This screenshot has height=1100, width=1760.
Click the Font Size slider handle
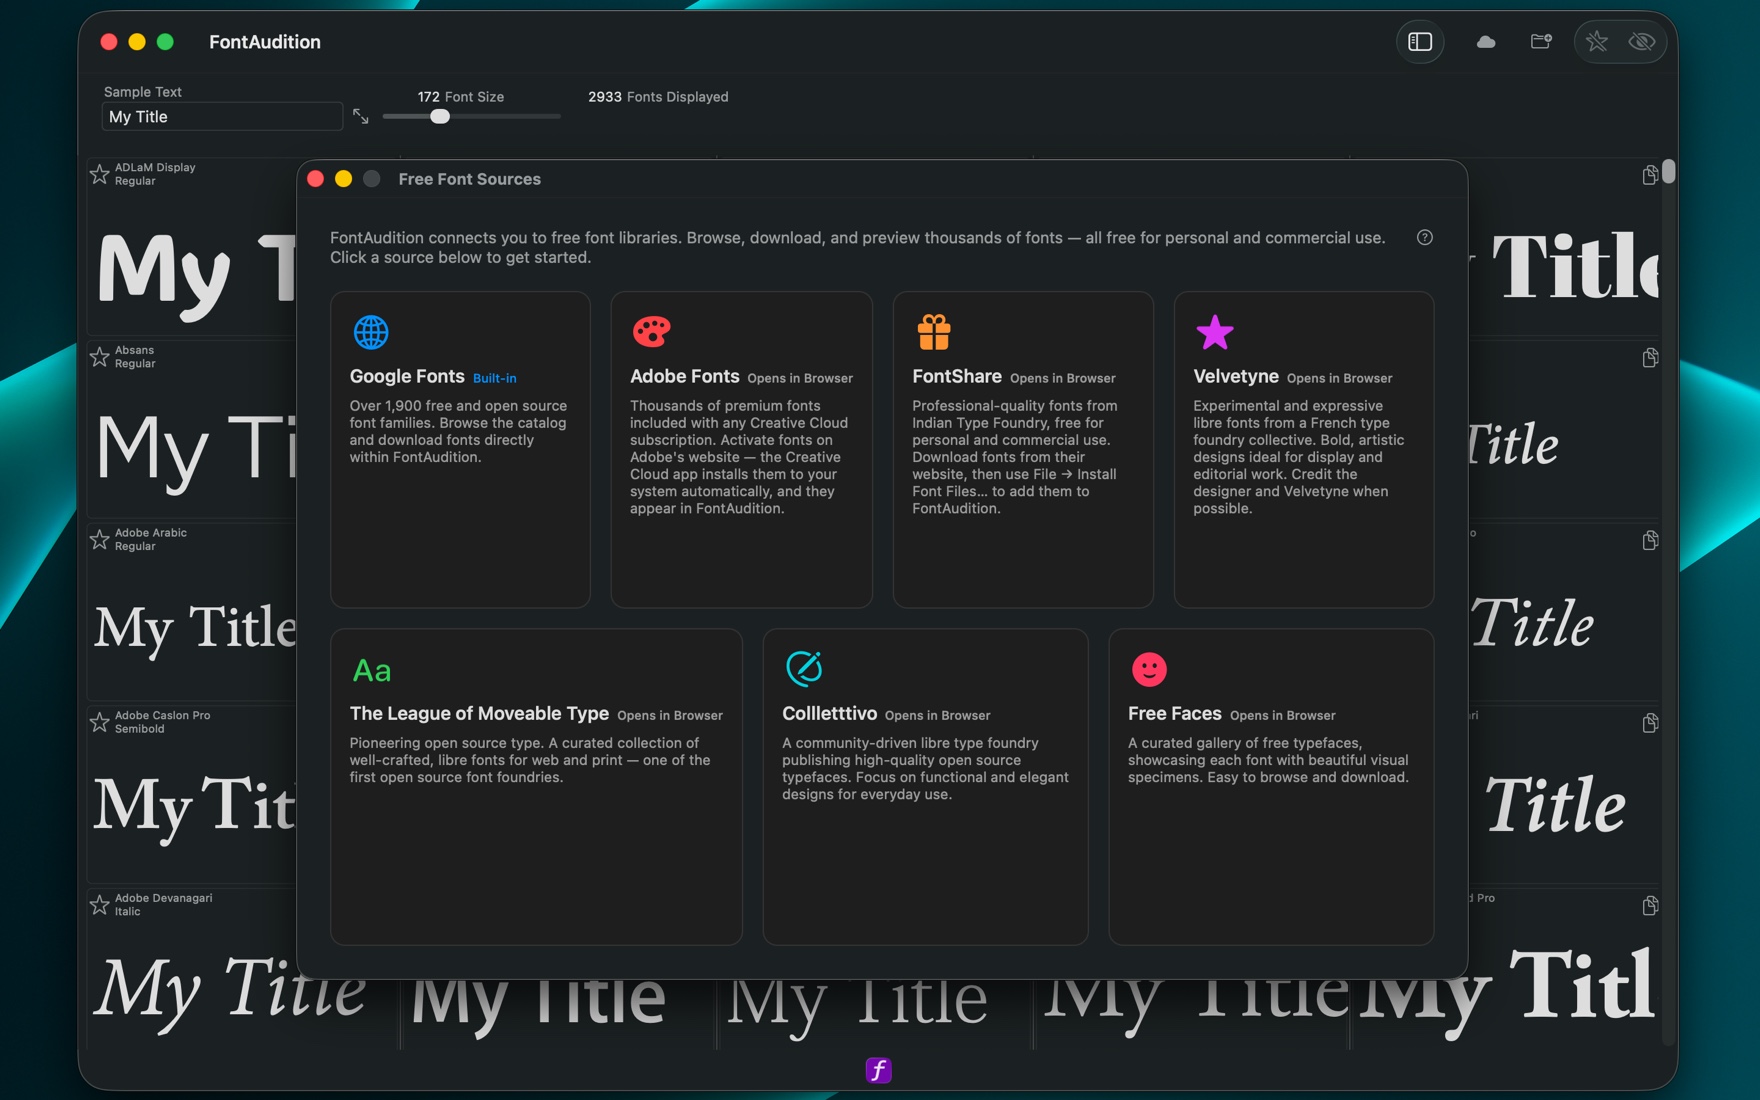point(440,117)
